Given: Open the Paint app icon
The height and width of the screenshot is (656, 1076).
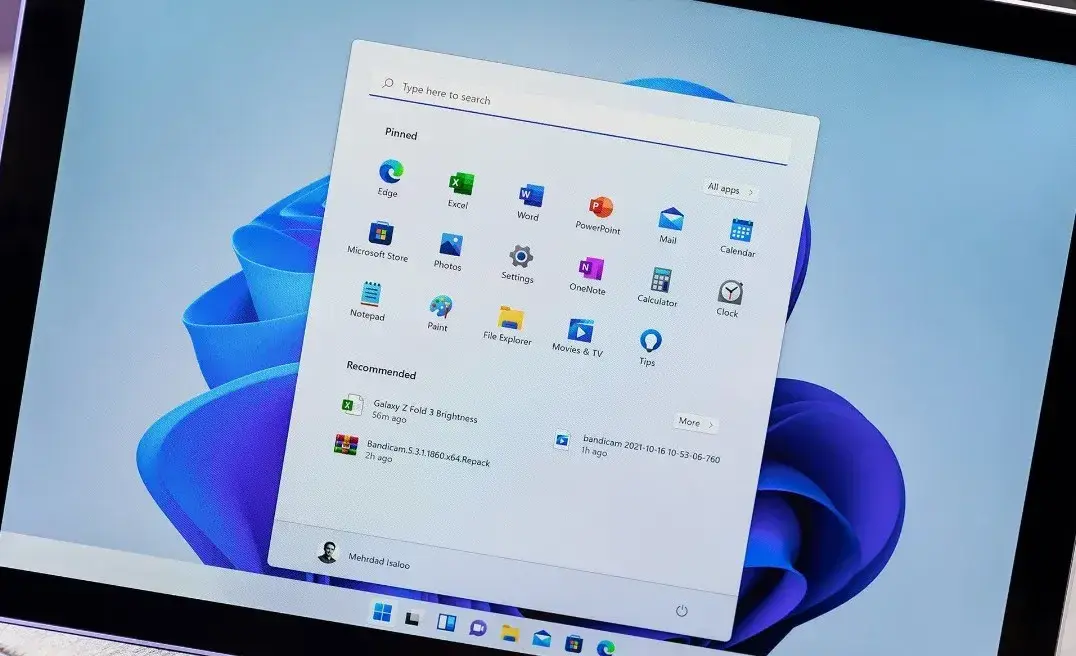Looking at the screenshot, I should click(440, 307).
